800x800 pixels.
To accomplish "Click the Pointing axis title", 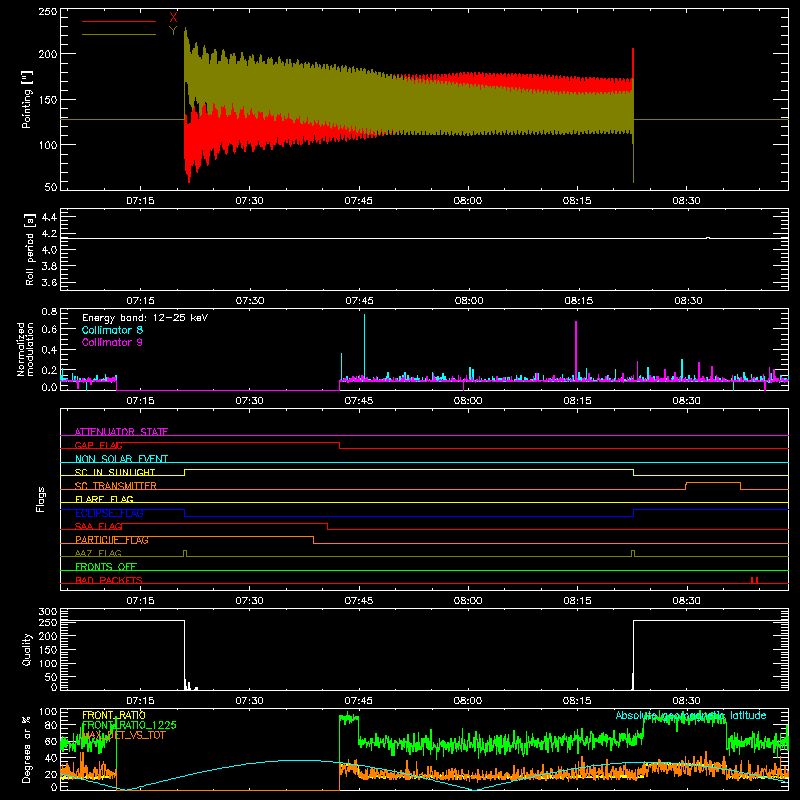I will (27, 99).
